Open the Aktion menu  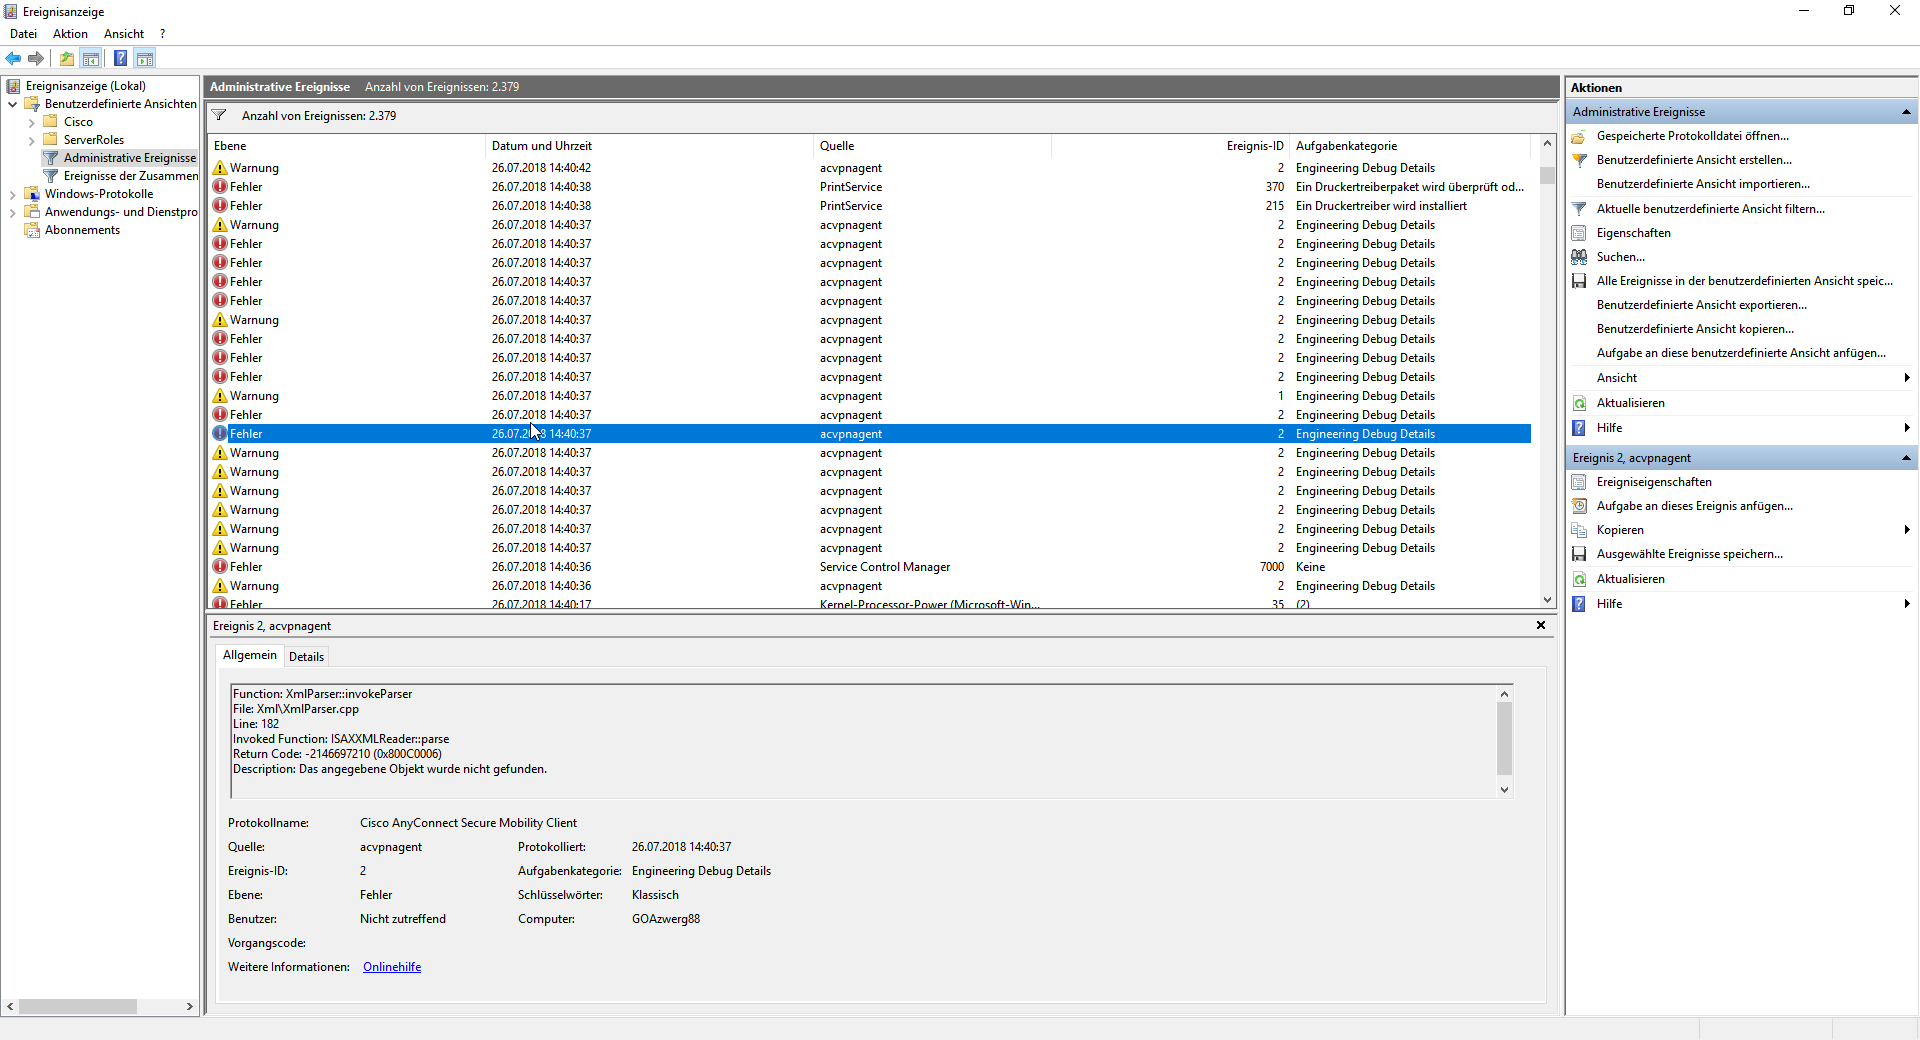[x=71, y=34]
